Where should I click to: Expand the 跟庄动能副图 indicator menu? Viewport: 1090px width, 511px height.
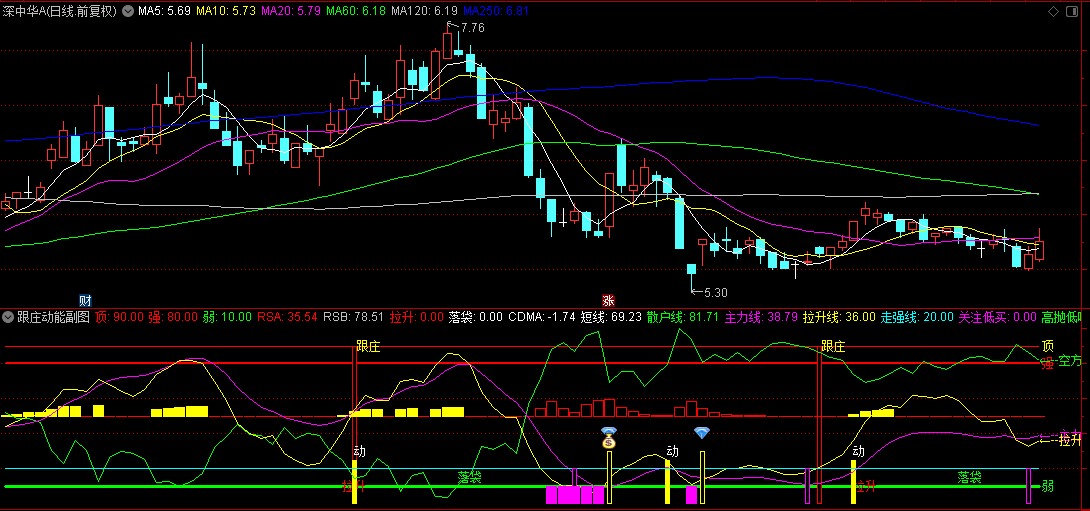pos(8,317)
